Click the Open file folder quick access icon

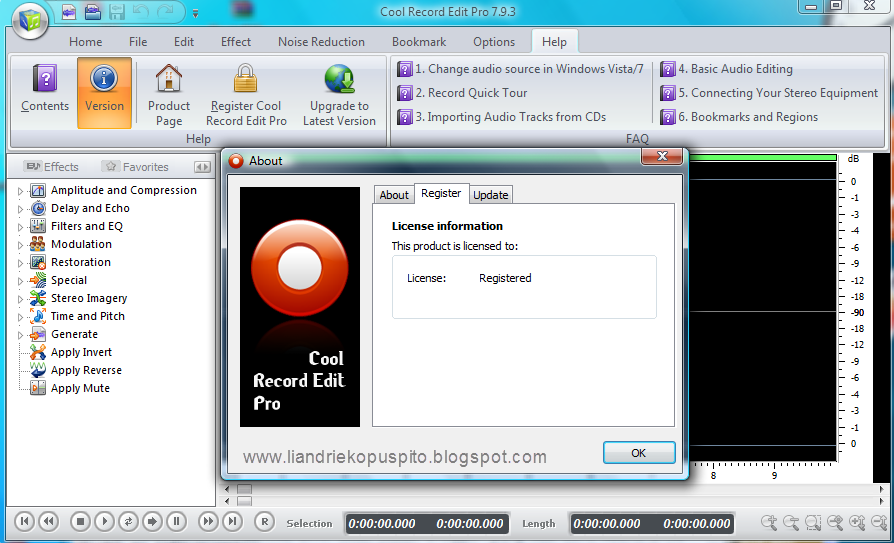click(x=92, y=12)
